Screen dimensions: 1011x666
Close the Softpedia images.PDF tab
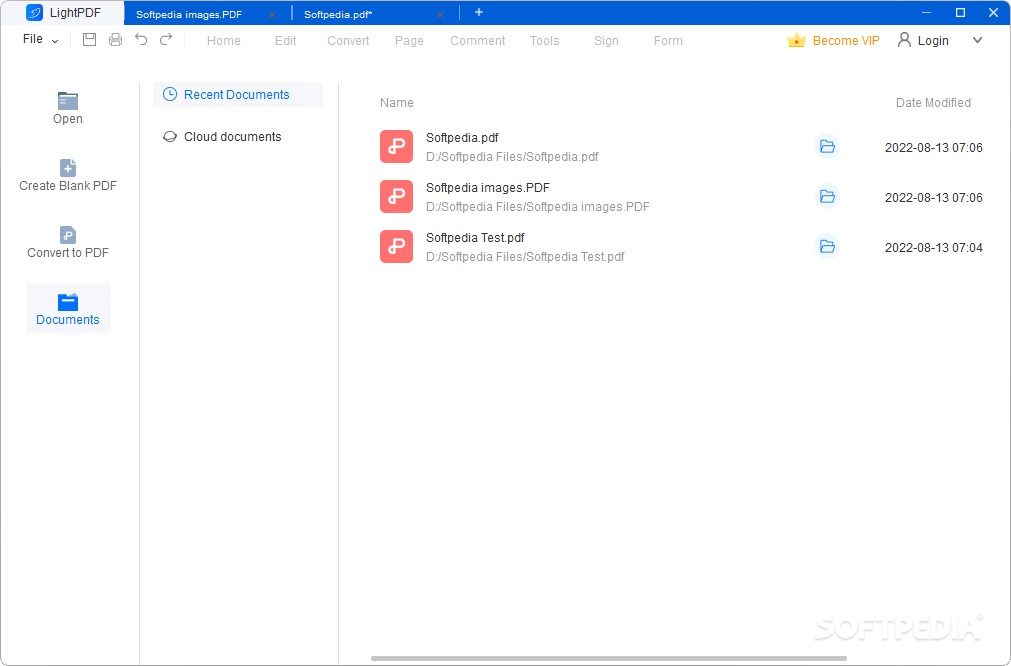(x=272, y=14)
